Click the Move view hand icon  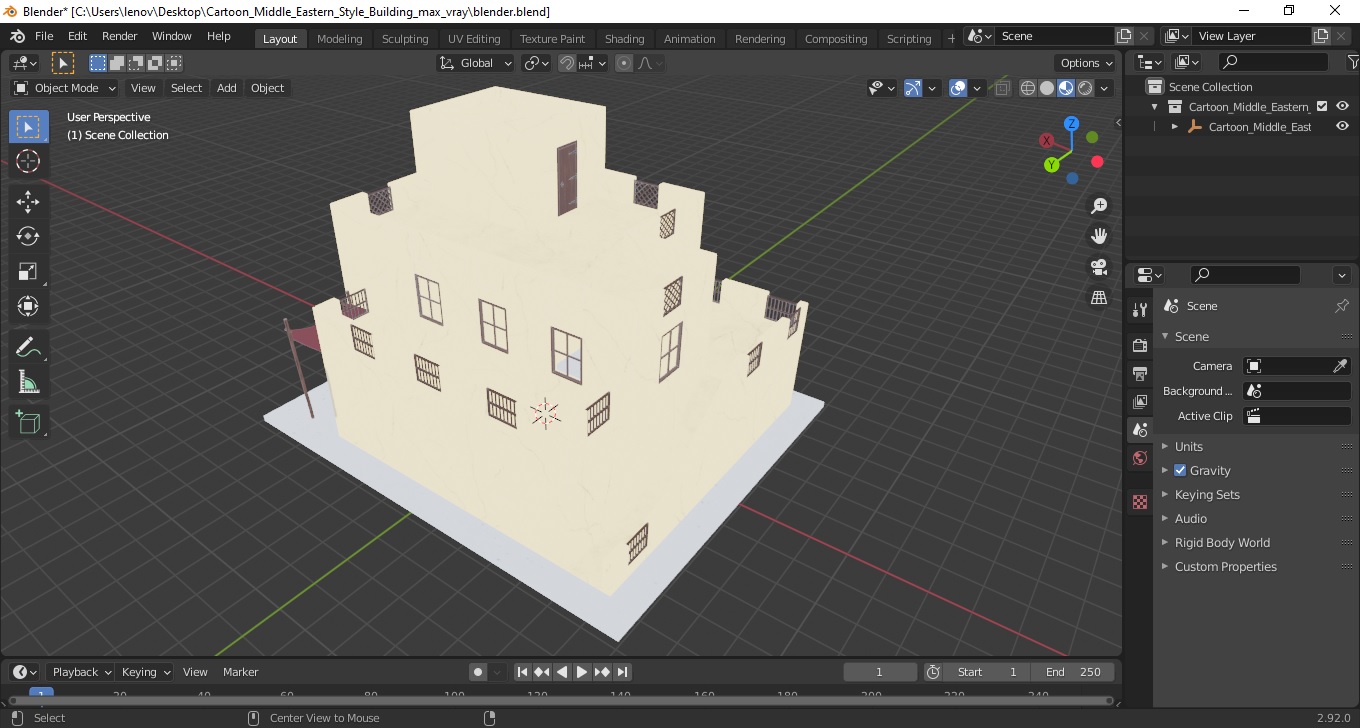1099,236
